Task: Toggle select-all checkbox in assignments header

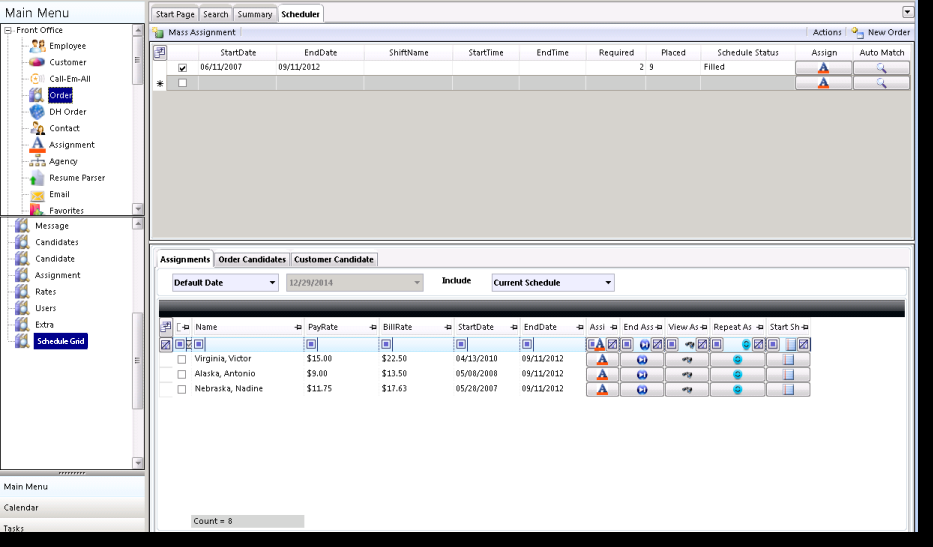Action: pyautogui.click(x=179, y=327)
